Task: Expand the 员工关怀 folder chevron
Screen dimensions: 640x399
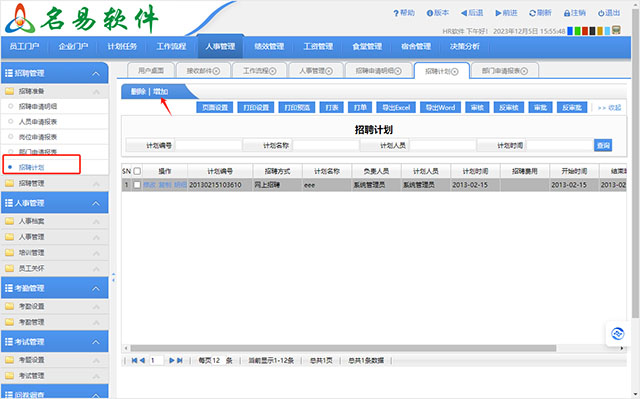Action: 96,269
